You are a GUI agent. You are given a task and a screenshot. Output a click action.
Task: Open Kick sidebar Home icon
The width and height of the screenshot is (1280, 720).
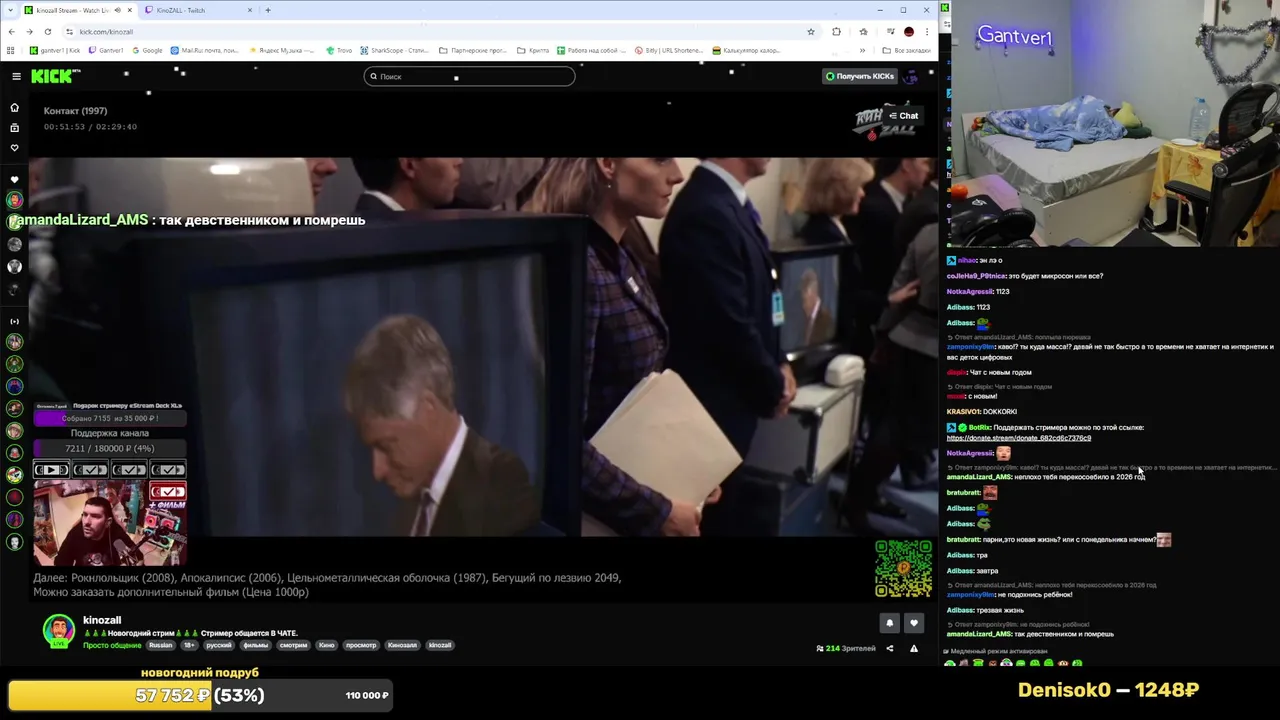pos(14,107)
